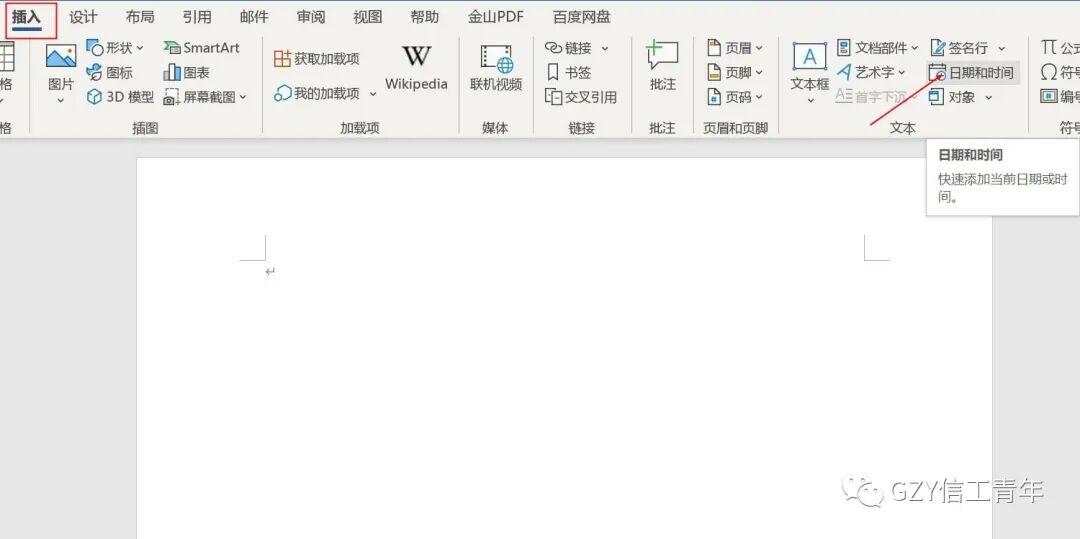The image size is (1080, 539).
Task: Click the 图片 picture icon
Action: (61, 56)
